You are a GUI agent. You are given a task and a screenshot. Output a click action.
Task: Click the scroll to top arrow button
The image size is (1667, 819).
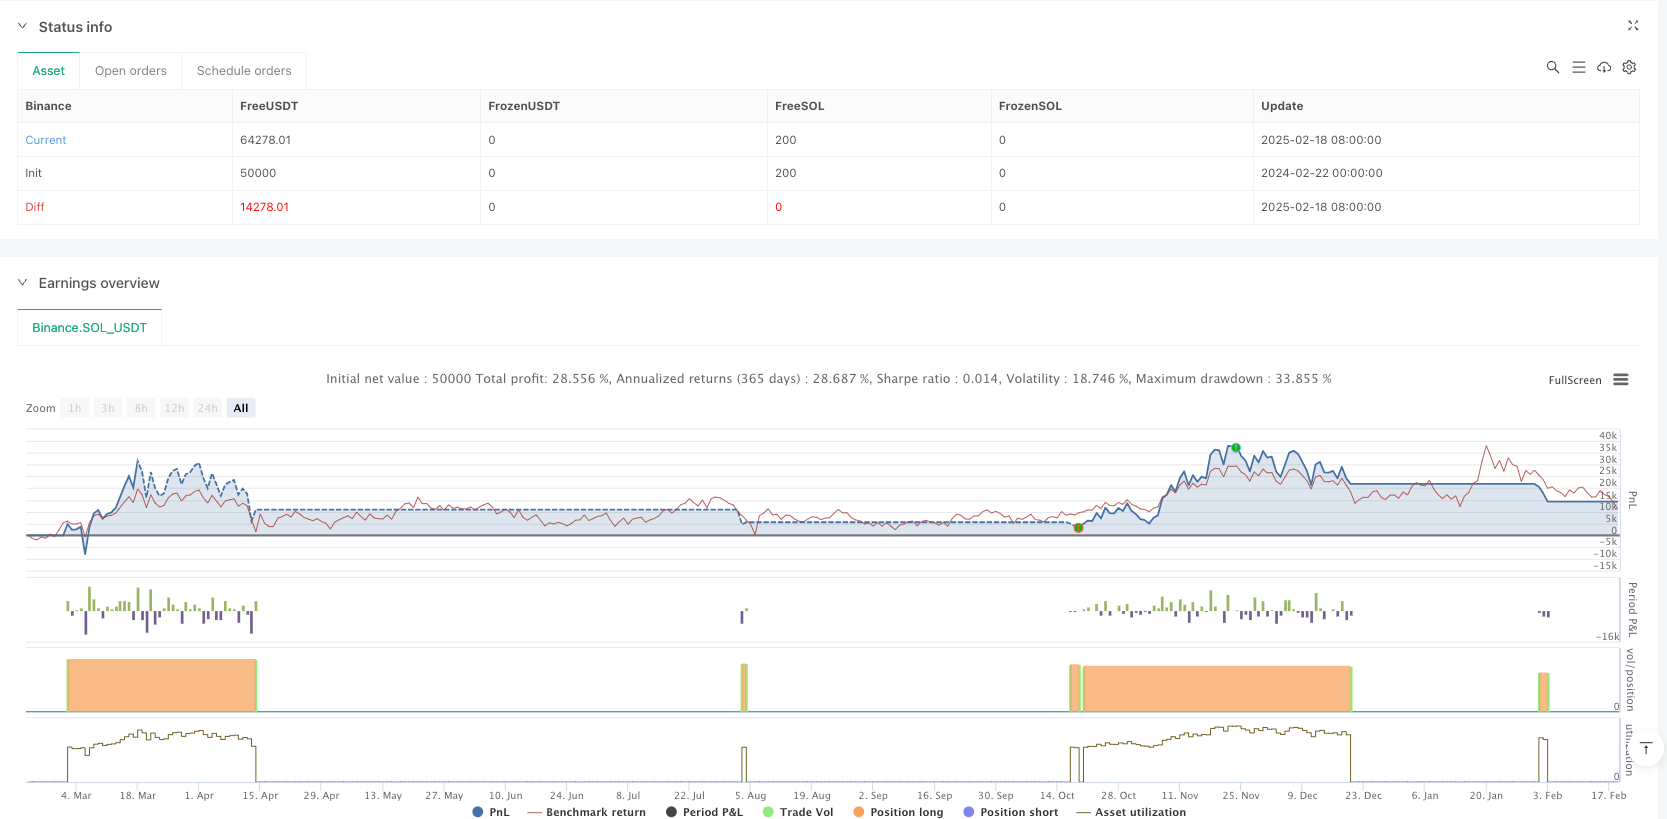click(x=1646, y=748)
